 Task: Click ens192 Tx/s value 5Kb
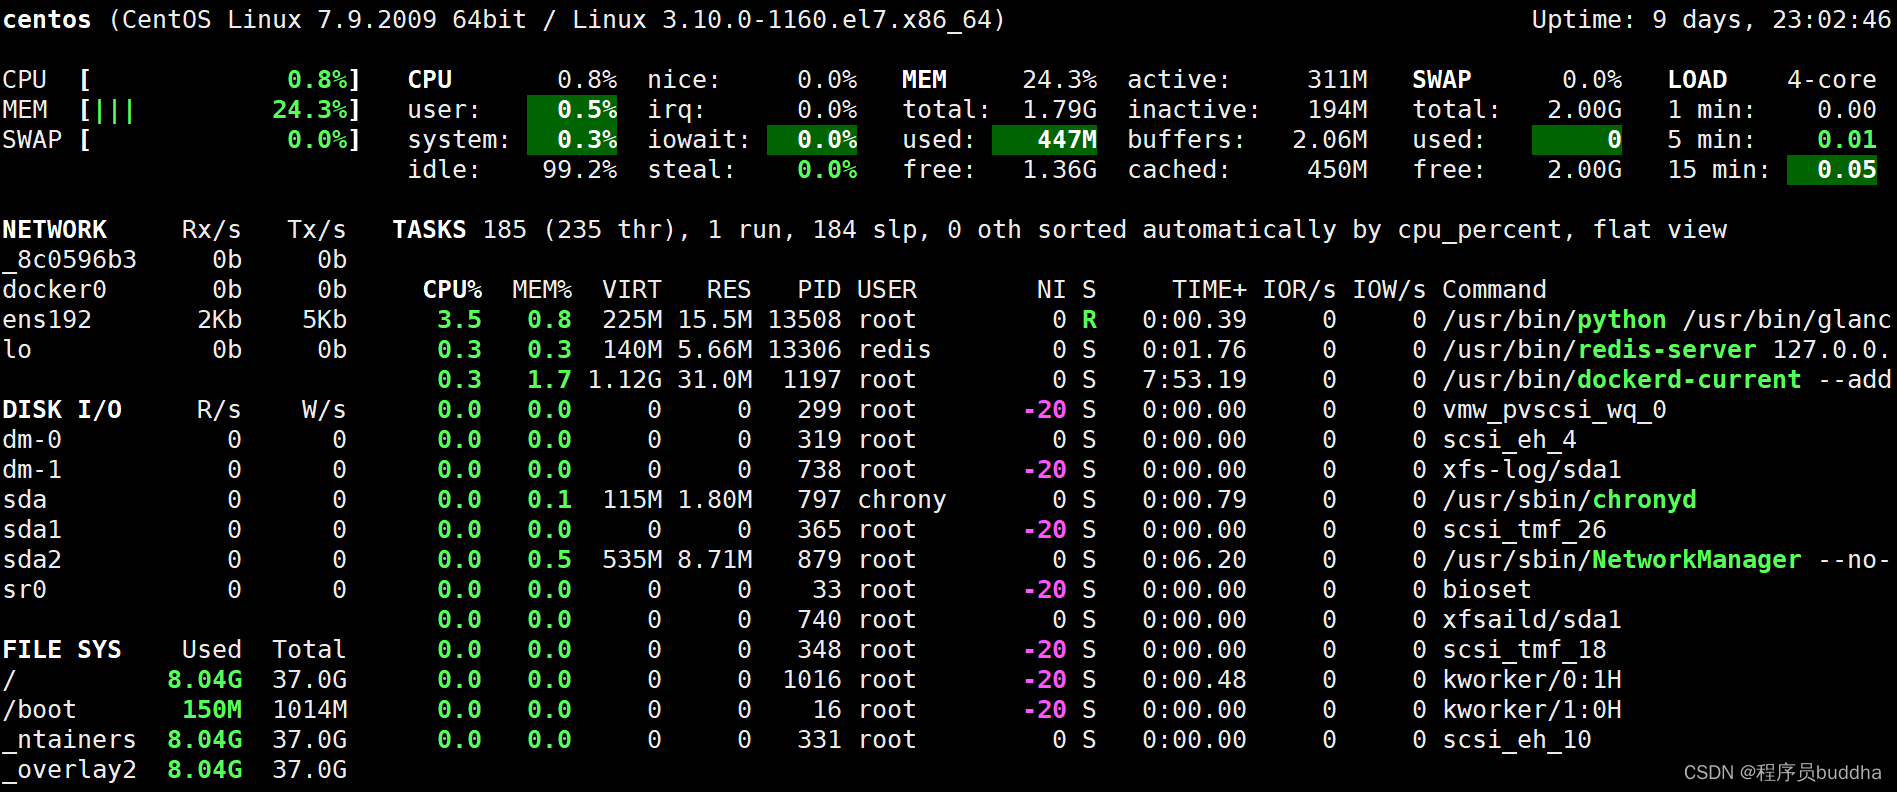[x=324, y=320]
